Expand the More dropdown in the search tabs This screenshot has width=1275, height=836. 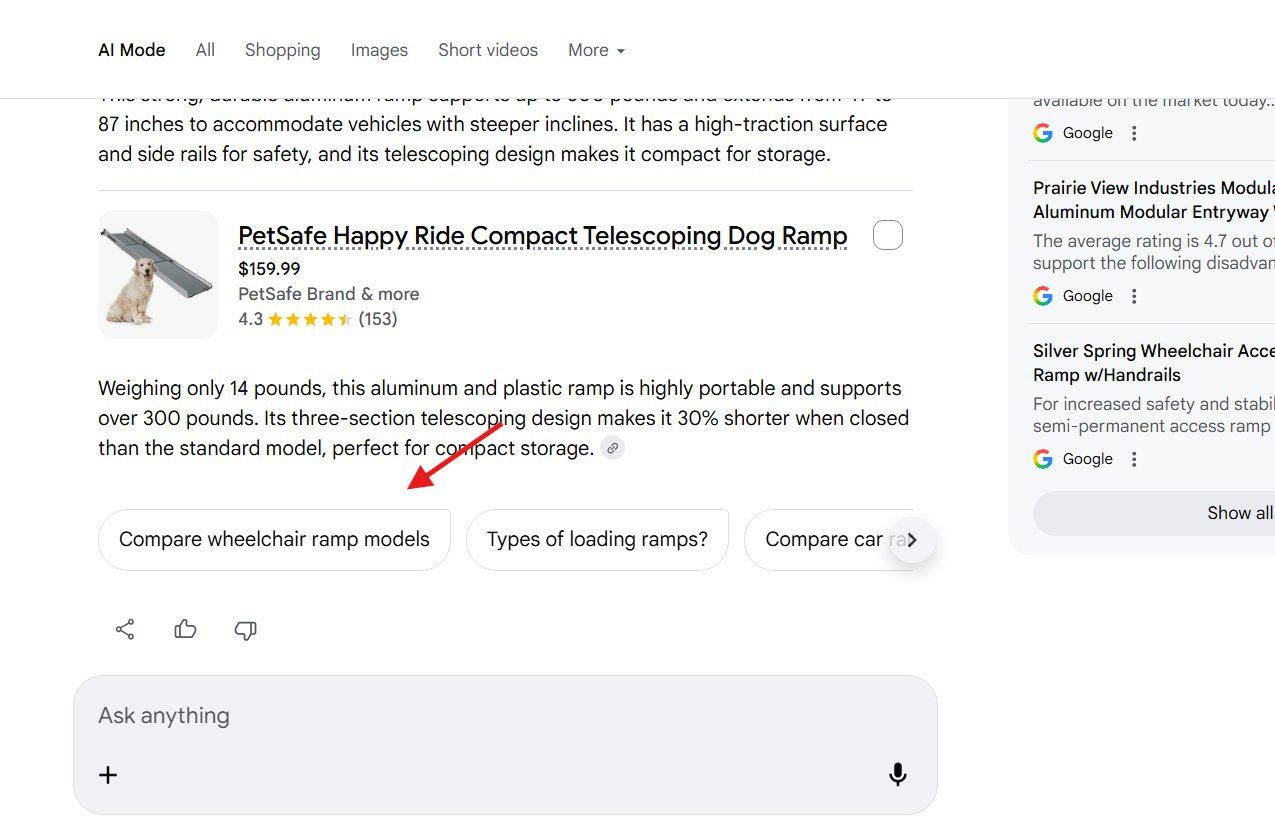596,50
